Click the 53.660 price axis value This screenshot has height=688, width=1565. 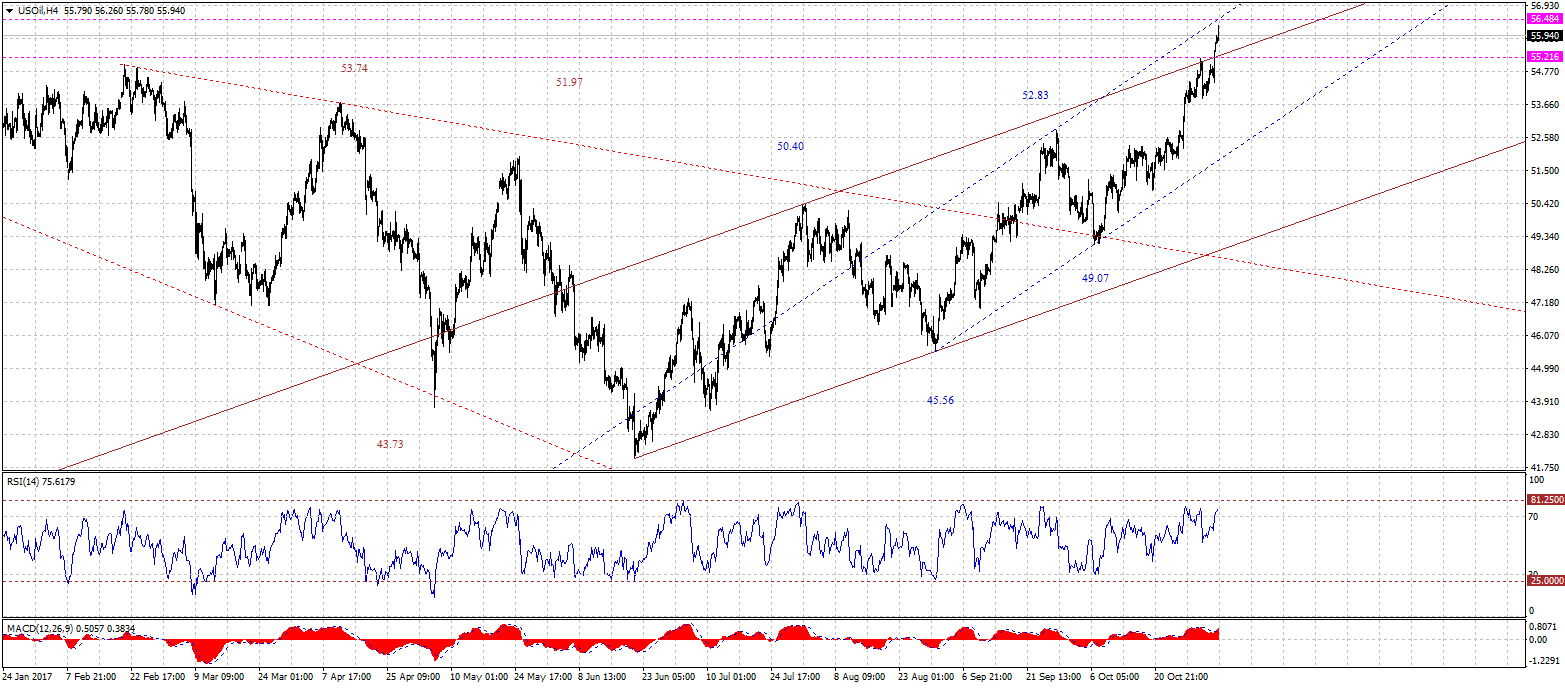click(x=1544, y=104)
